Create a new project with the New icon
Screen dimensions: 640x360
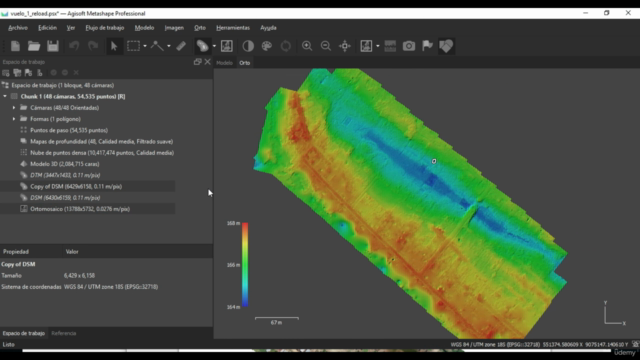point(16,46)
